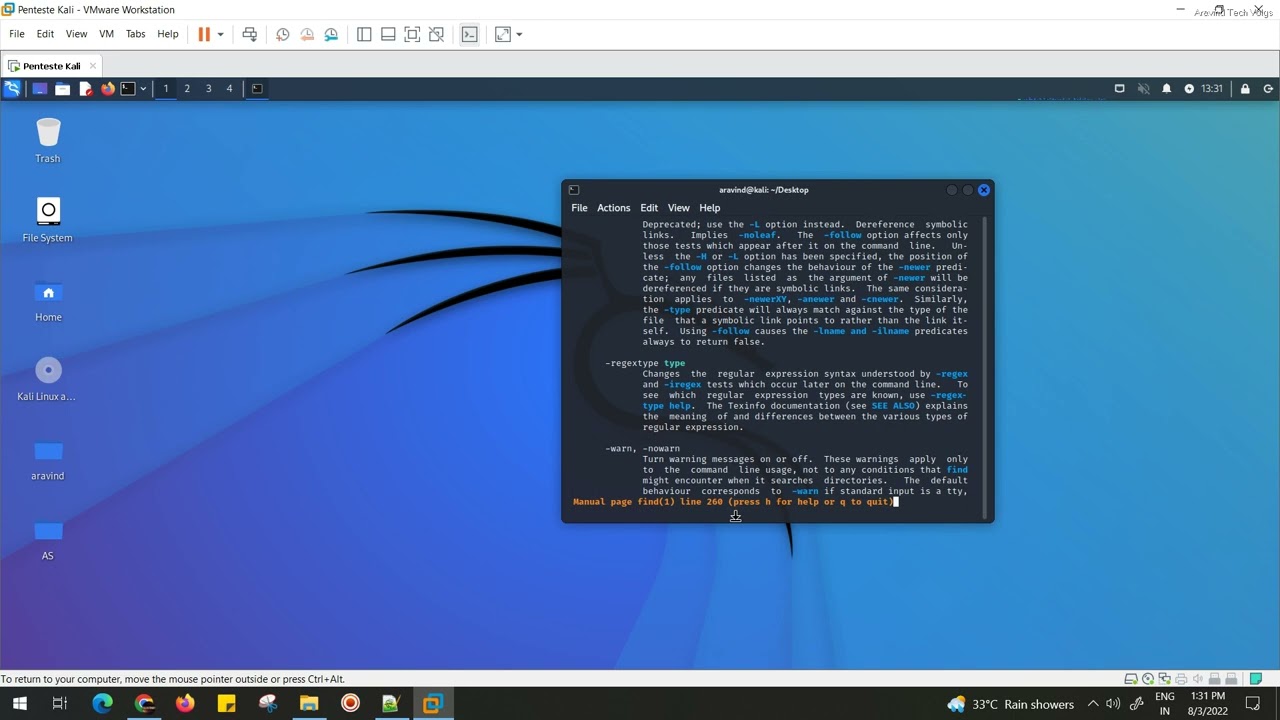
Task: Launch the text editor from Kali panel
Action: tap(85, 88)
